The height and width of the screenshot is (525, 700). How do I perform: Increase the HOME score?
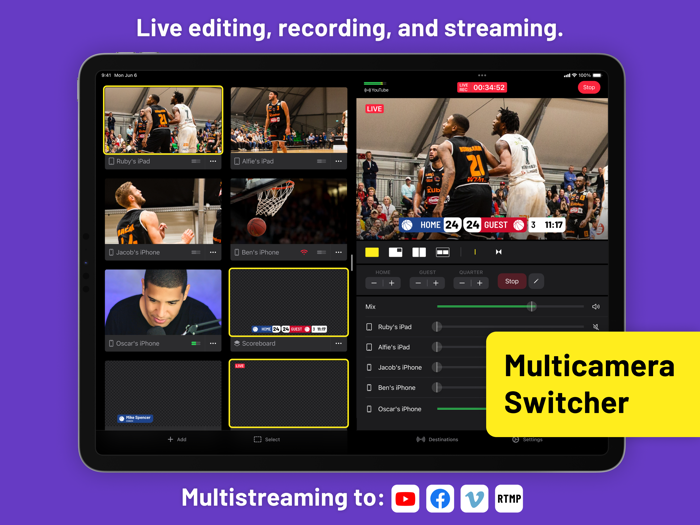pyautogui.click(x=392, y=283)
